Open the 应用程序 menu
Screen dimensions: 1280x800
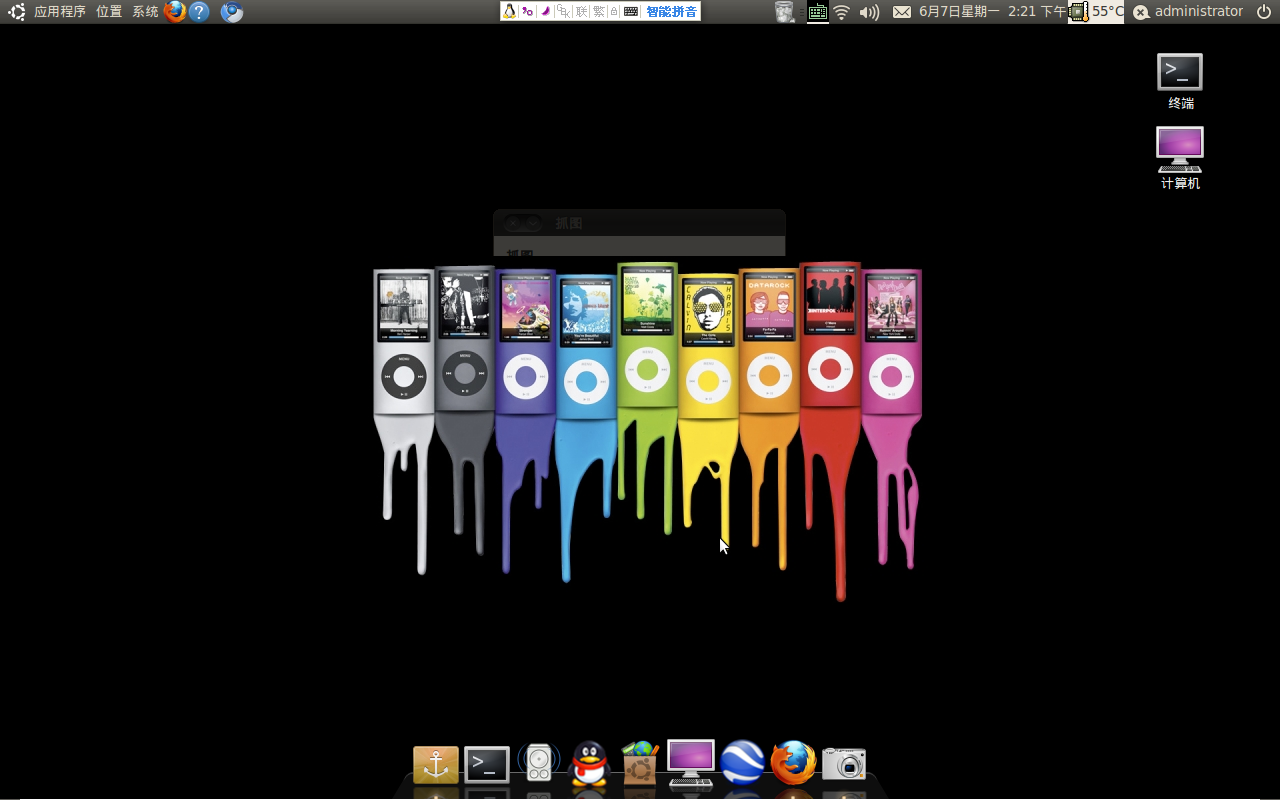(x=60, y=12)
